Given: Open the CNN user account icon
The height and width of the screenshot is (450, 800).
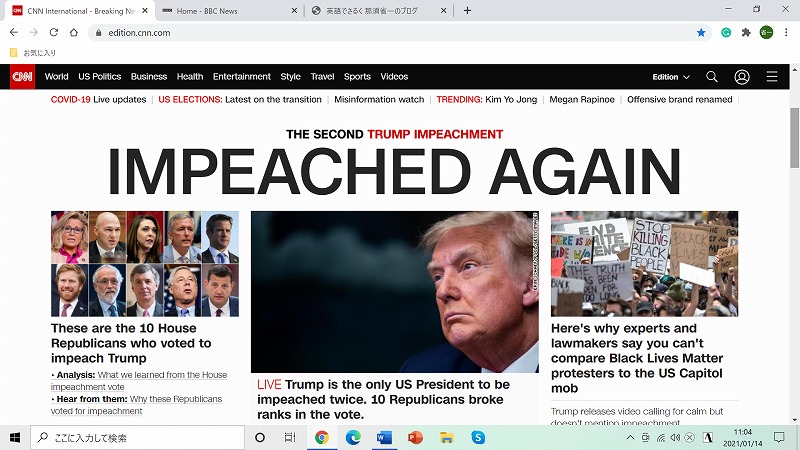Looking at the screenshot, I should [742, 77].
